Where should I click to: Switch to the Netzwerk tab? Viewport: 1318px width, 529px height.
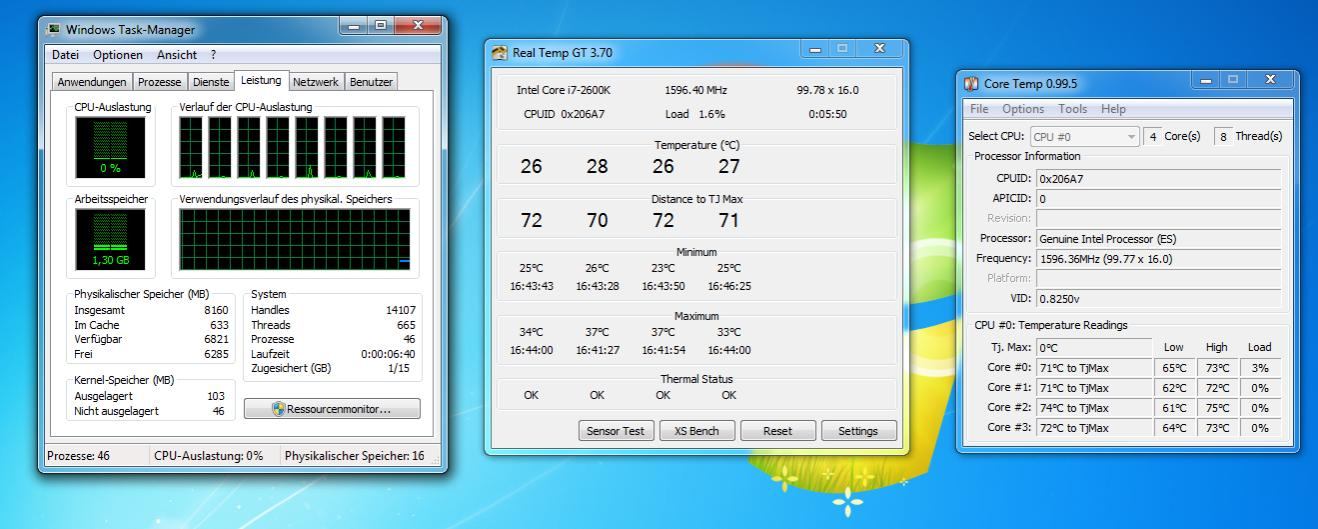click(x=316, y=82)
